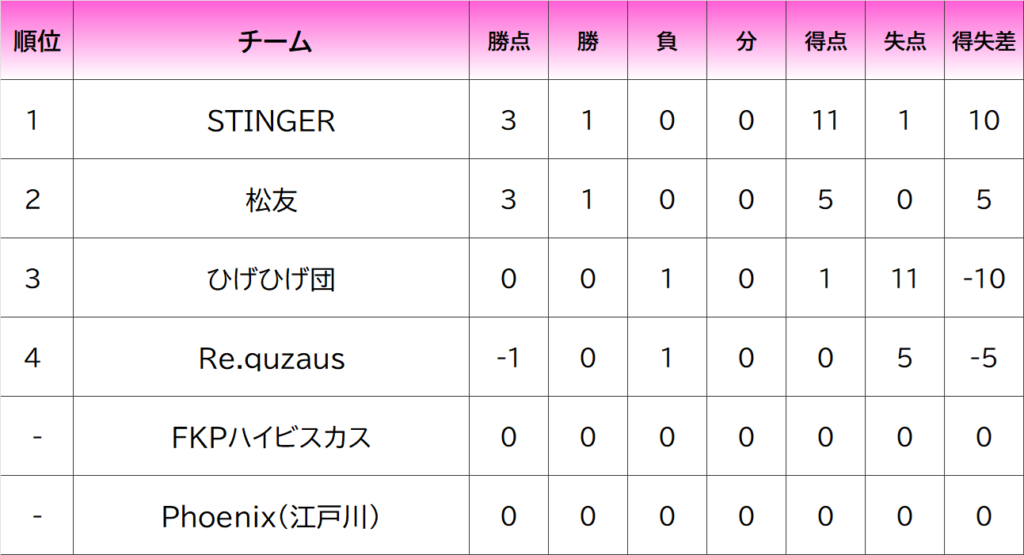This screenshot has width=1024, height=555.
Task: Select STINGER's 得点 value 11
Action: (x=825, y=119)
